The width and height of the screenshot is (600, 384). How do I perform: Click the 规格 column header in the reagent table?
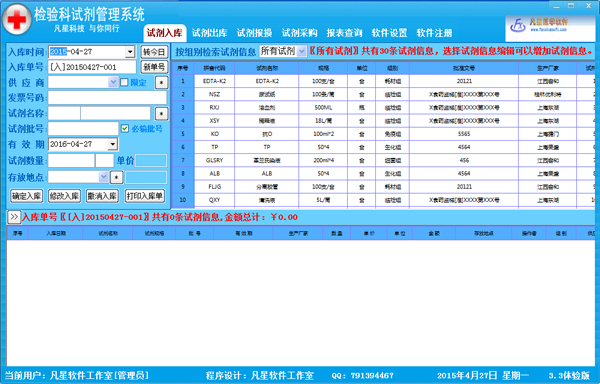pyautogui.click(x=323, y=68)
